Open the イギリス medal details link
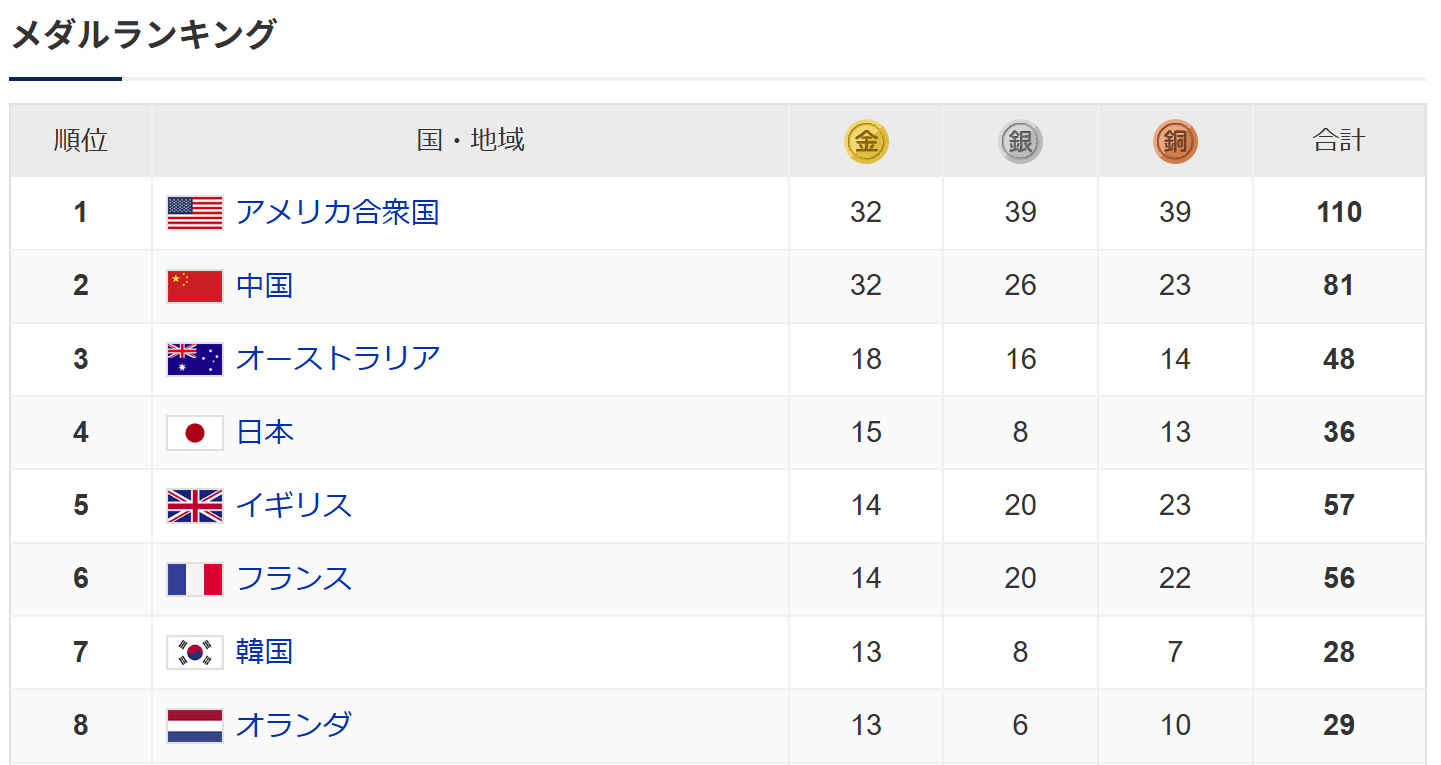This screenshot has height=765, width=1441. click(x=294, y=505)
